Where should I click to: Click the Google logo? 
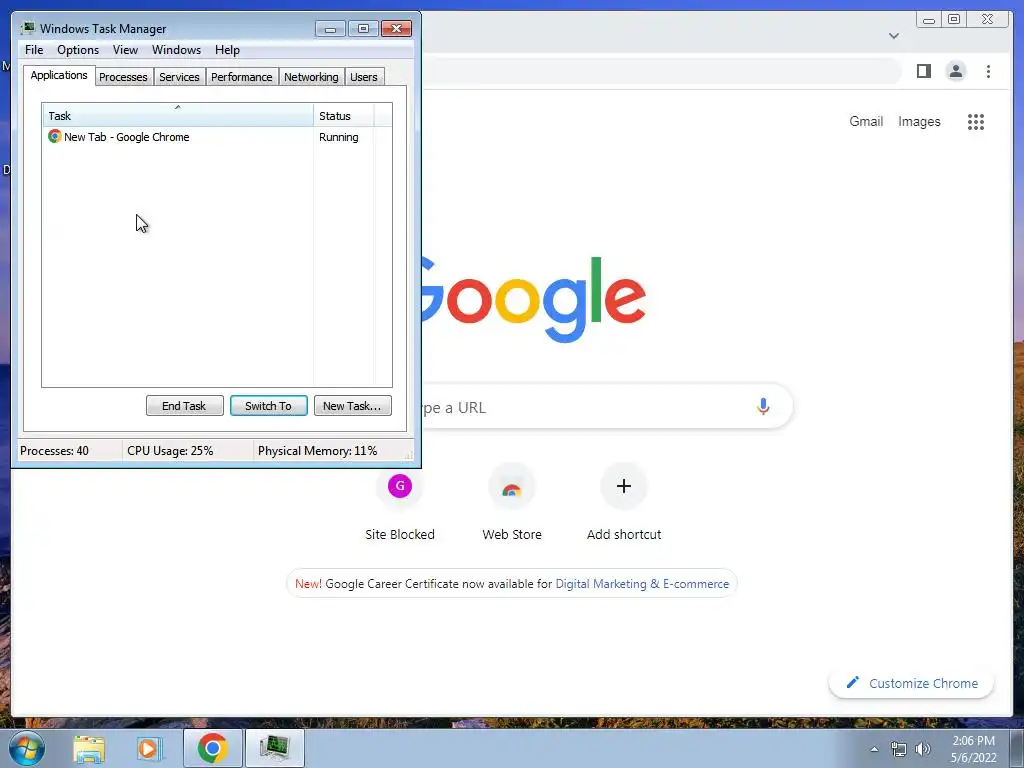pyautogui.click(x=534, y=300)
